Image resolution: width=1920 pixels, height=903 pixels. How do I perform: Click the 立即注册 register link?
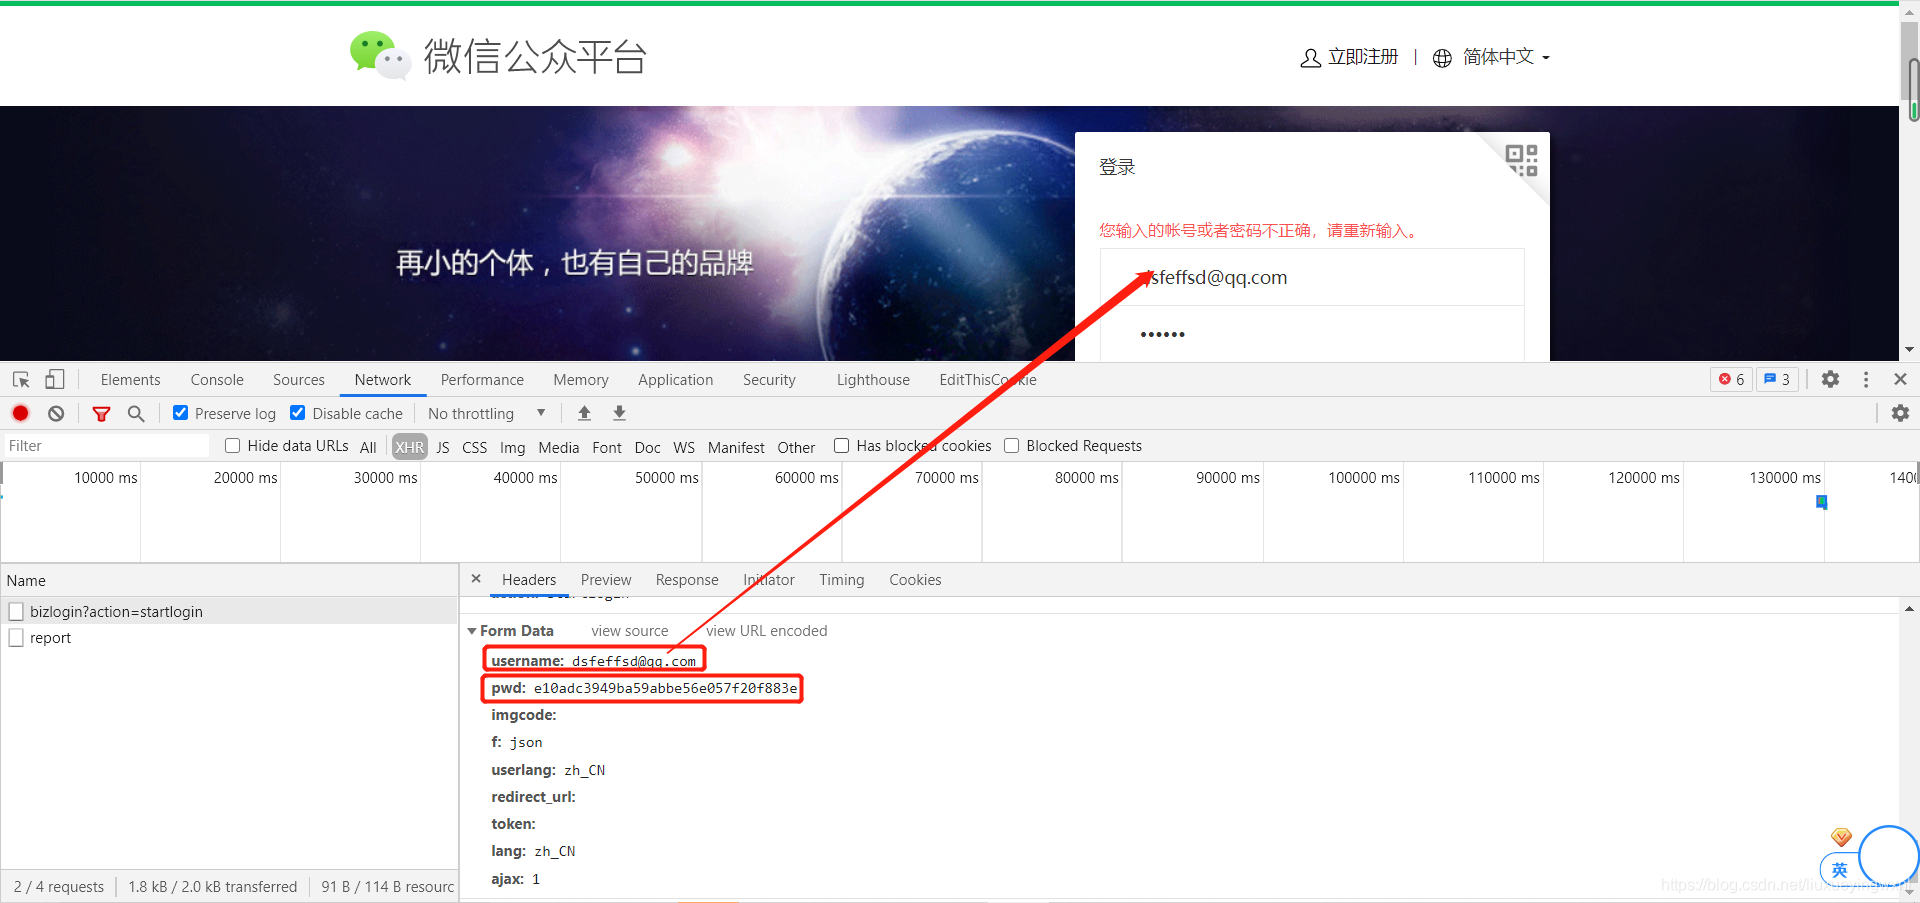pyautogui.click(x=1363, y=57)
